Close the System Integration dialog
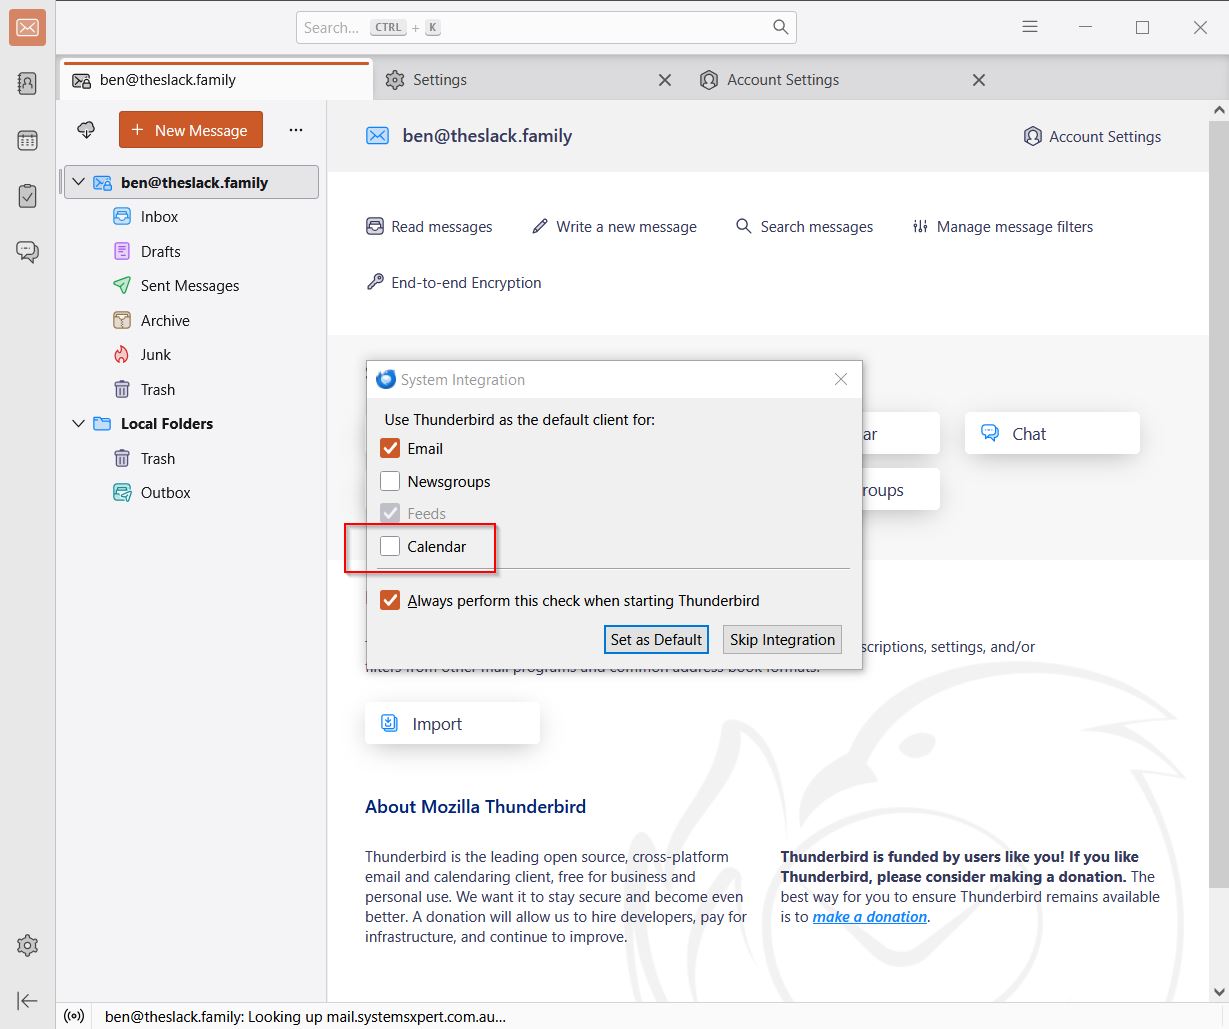Viewport: 1229px width, 1029px height. pyautogui.click(x=841, y=379)
